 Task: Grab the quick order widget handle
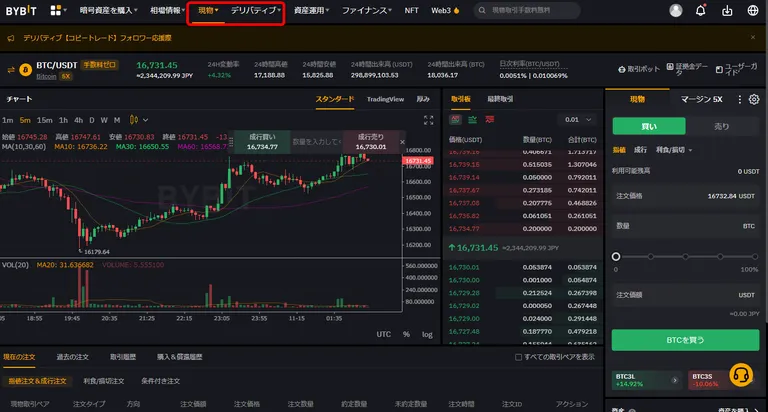pyautogui.click(x=231, y=142)
